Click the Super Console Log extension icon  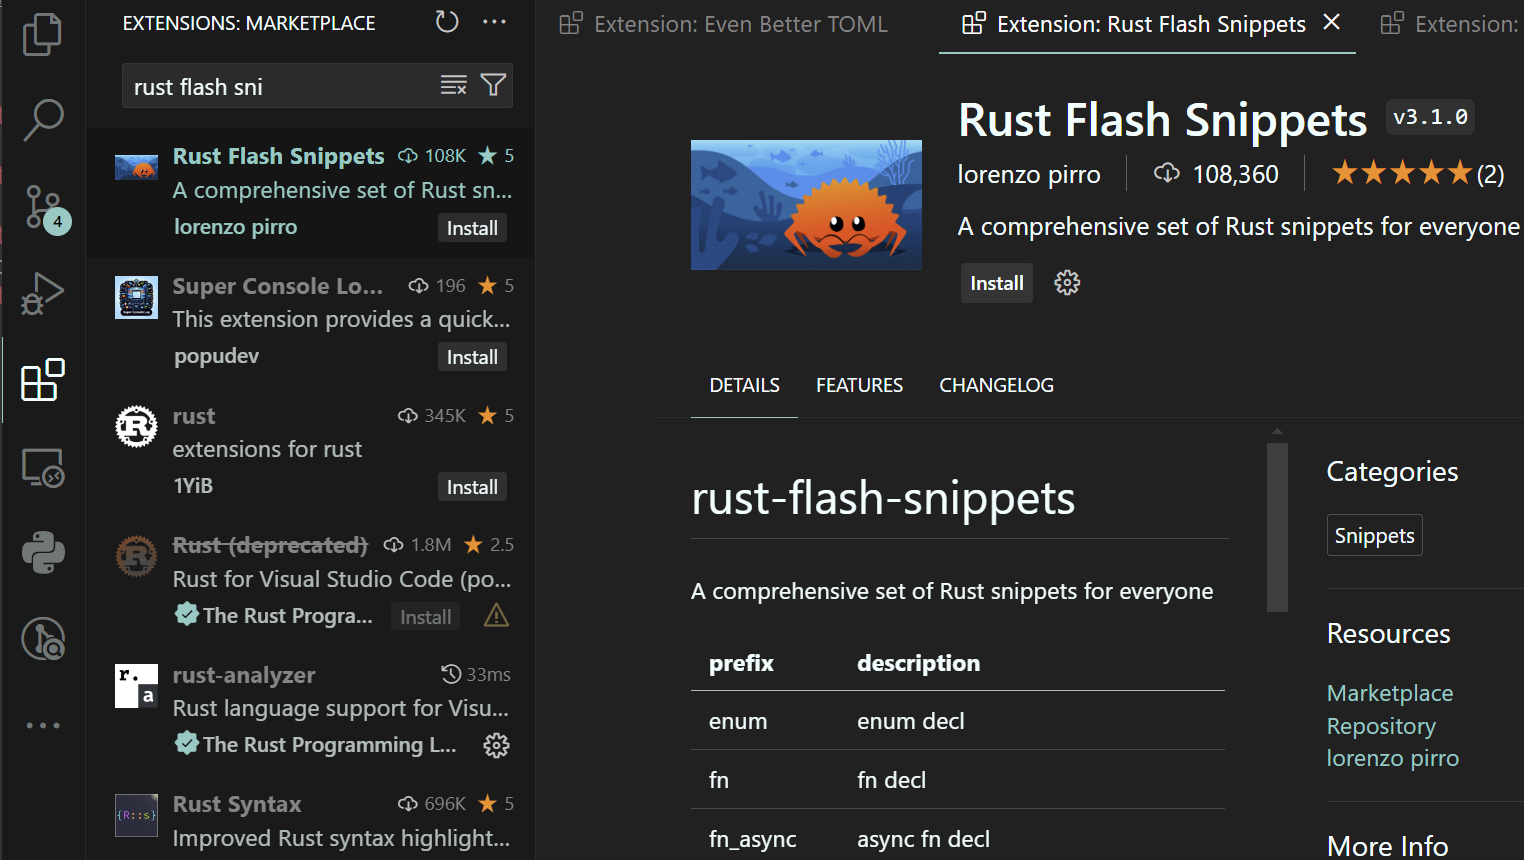[136, 297]
